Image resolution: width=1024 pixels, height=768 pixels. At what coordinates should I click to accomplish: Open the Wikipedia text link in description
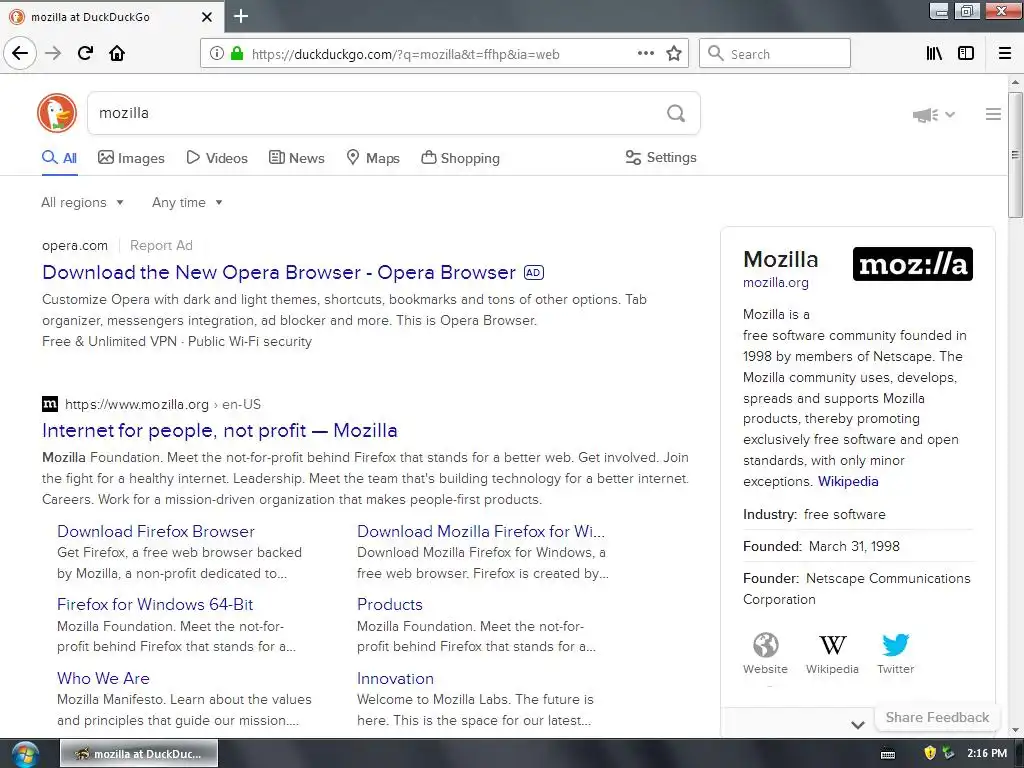click(848, 481)
